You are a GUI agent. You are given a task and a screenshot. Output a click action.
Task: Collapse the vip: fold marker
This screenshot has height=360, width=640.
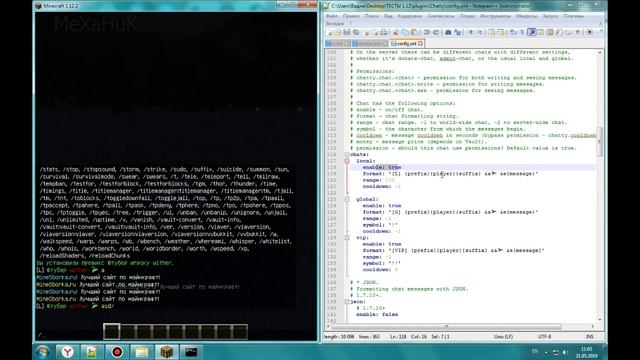347,238
